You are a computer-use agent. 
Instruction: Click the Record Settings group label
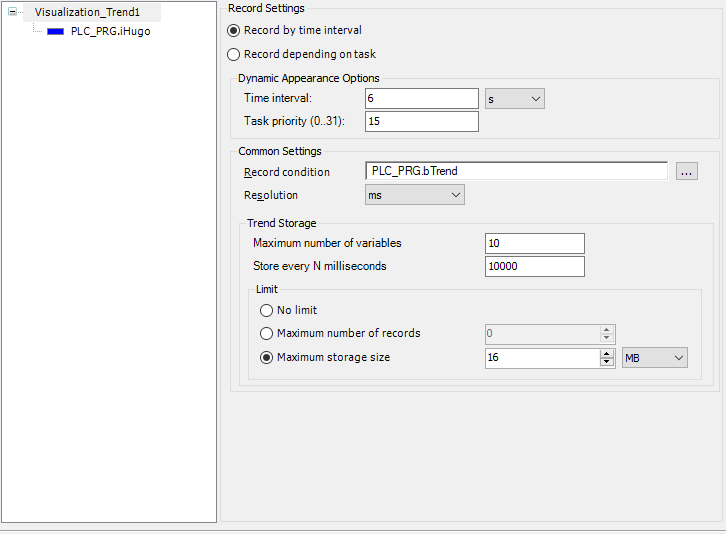(266, 8)
